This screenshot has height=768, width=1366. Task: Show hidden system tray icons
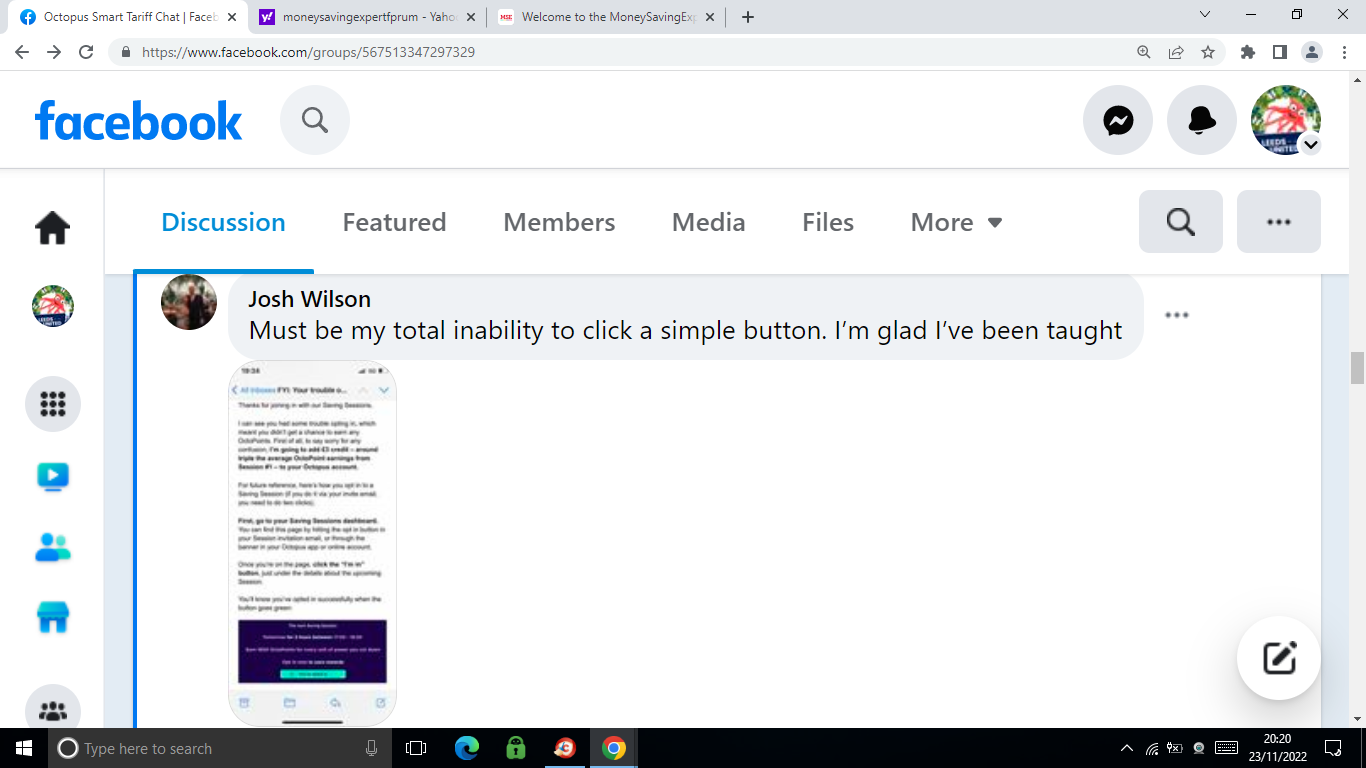(1127, 748)
